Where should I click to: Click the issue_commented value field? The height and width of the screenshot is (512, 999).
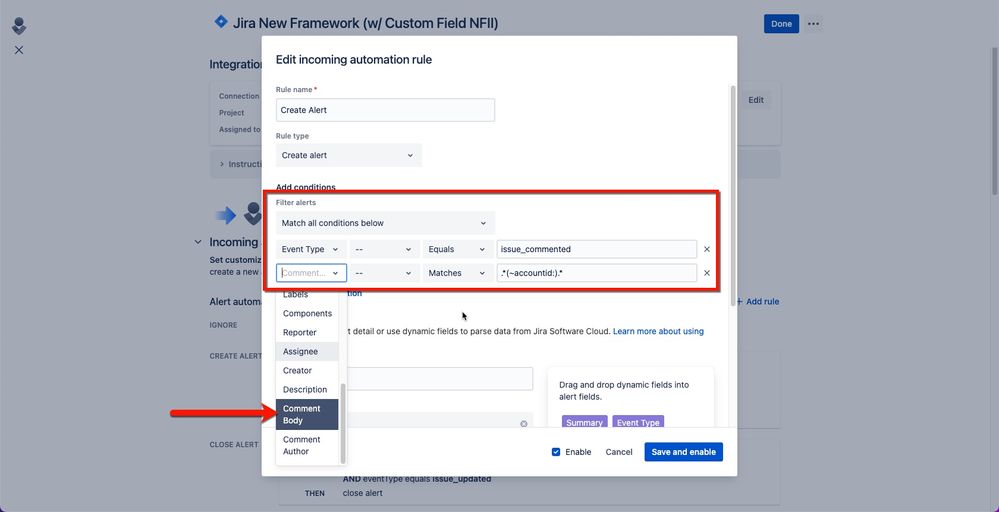[x=596, y=249]
